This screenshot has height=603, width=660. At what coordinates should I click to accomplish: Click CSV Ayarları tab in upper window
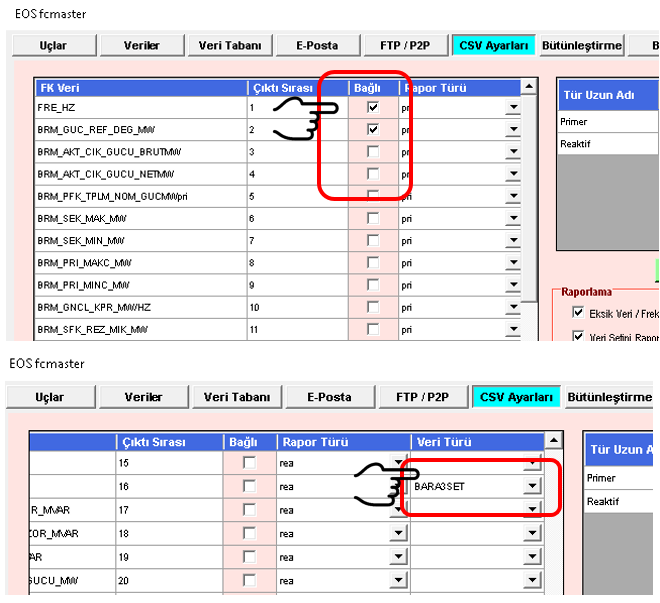coord(494,45)
